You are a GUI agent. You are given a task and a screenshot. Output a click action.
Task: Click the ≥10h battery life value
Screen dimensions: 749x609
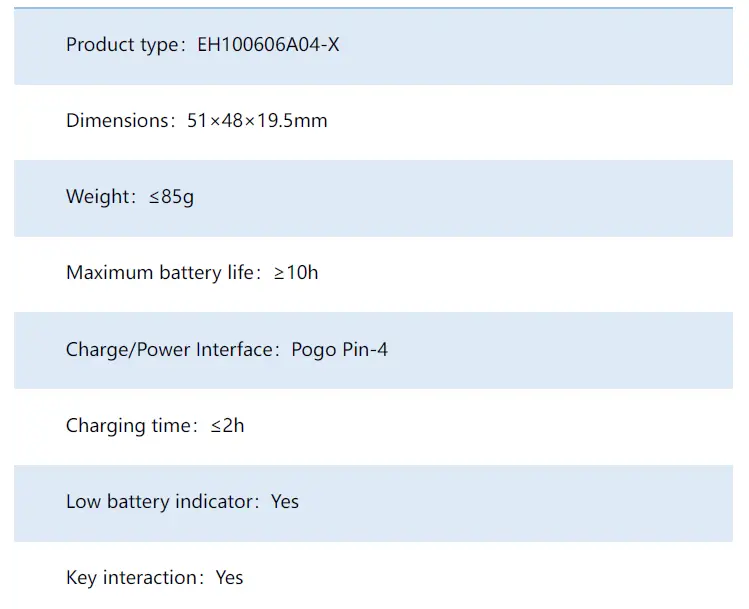(x=296, y=273)
